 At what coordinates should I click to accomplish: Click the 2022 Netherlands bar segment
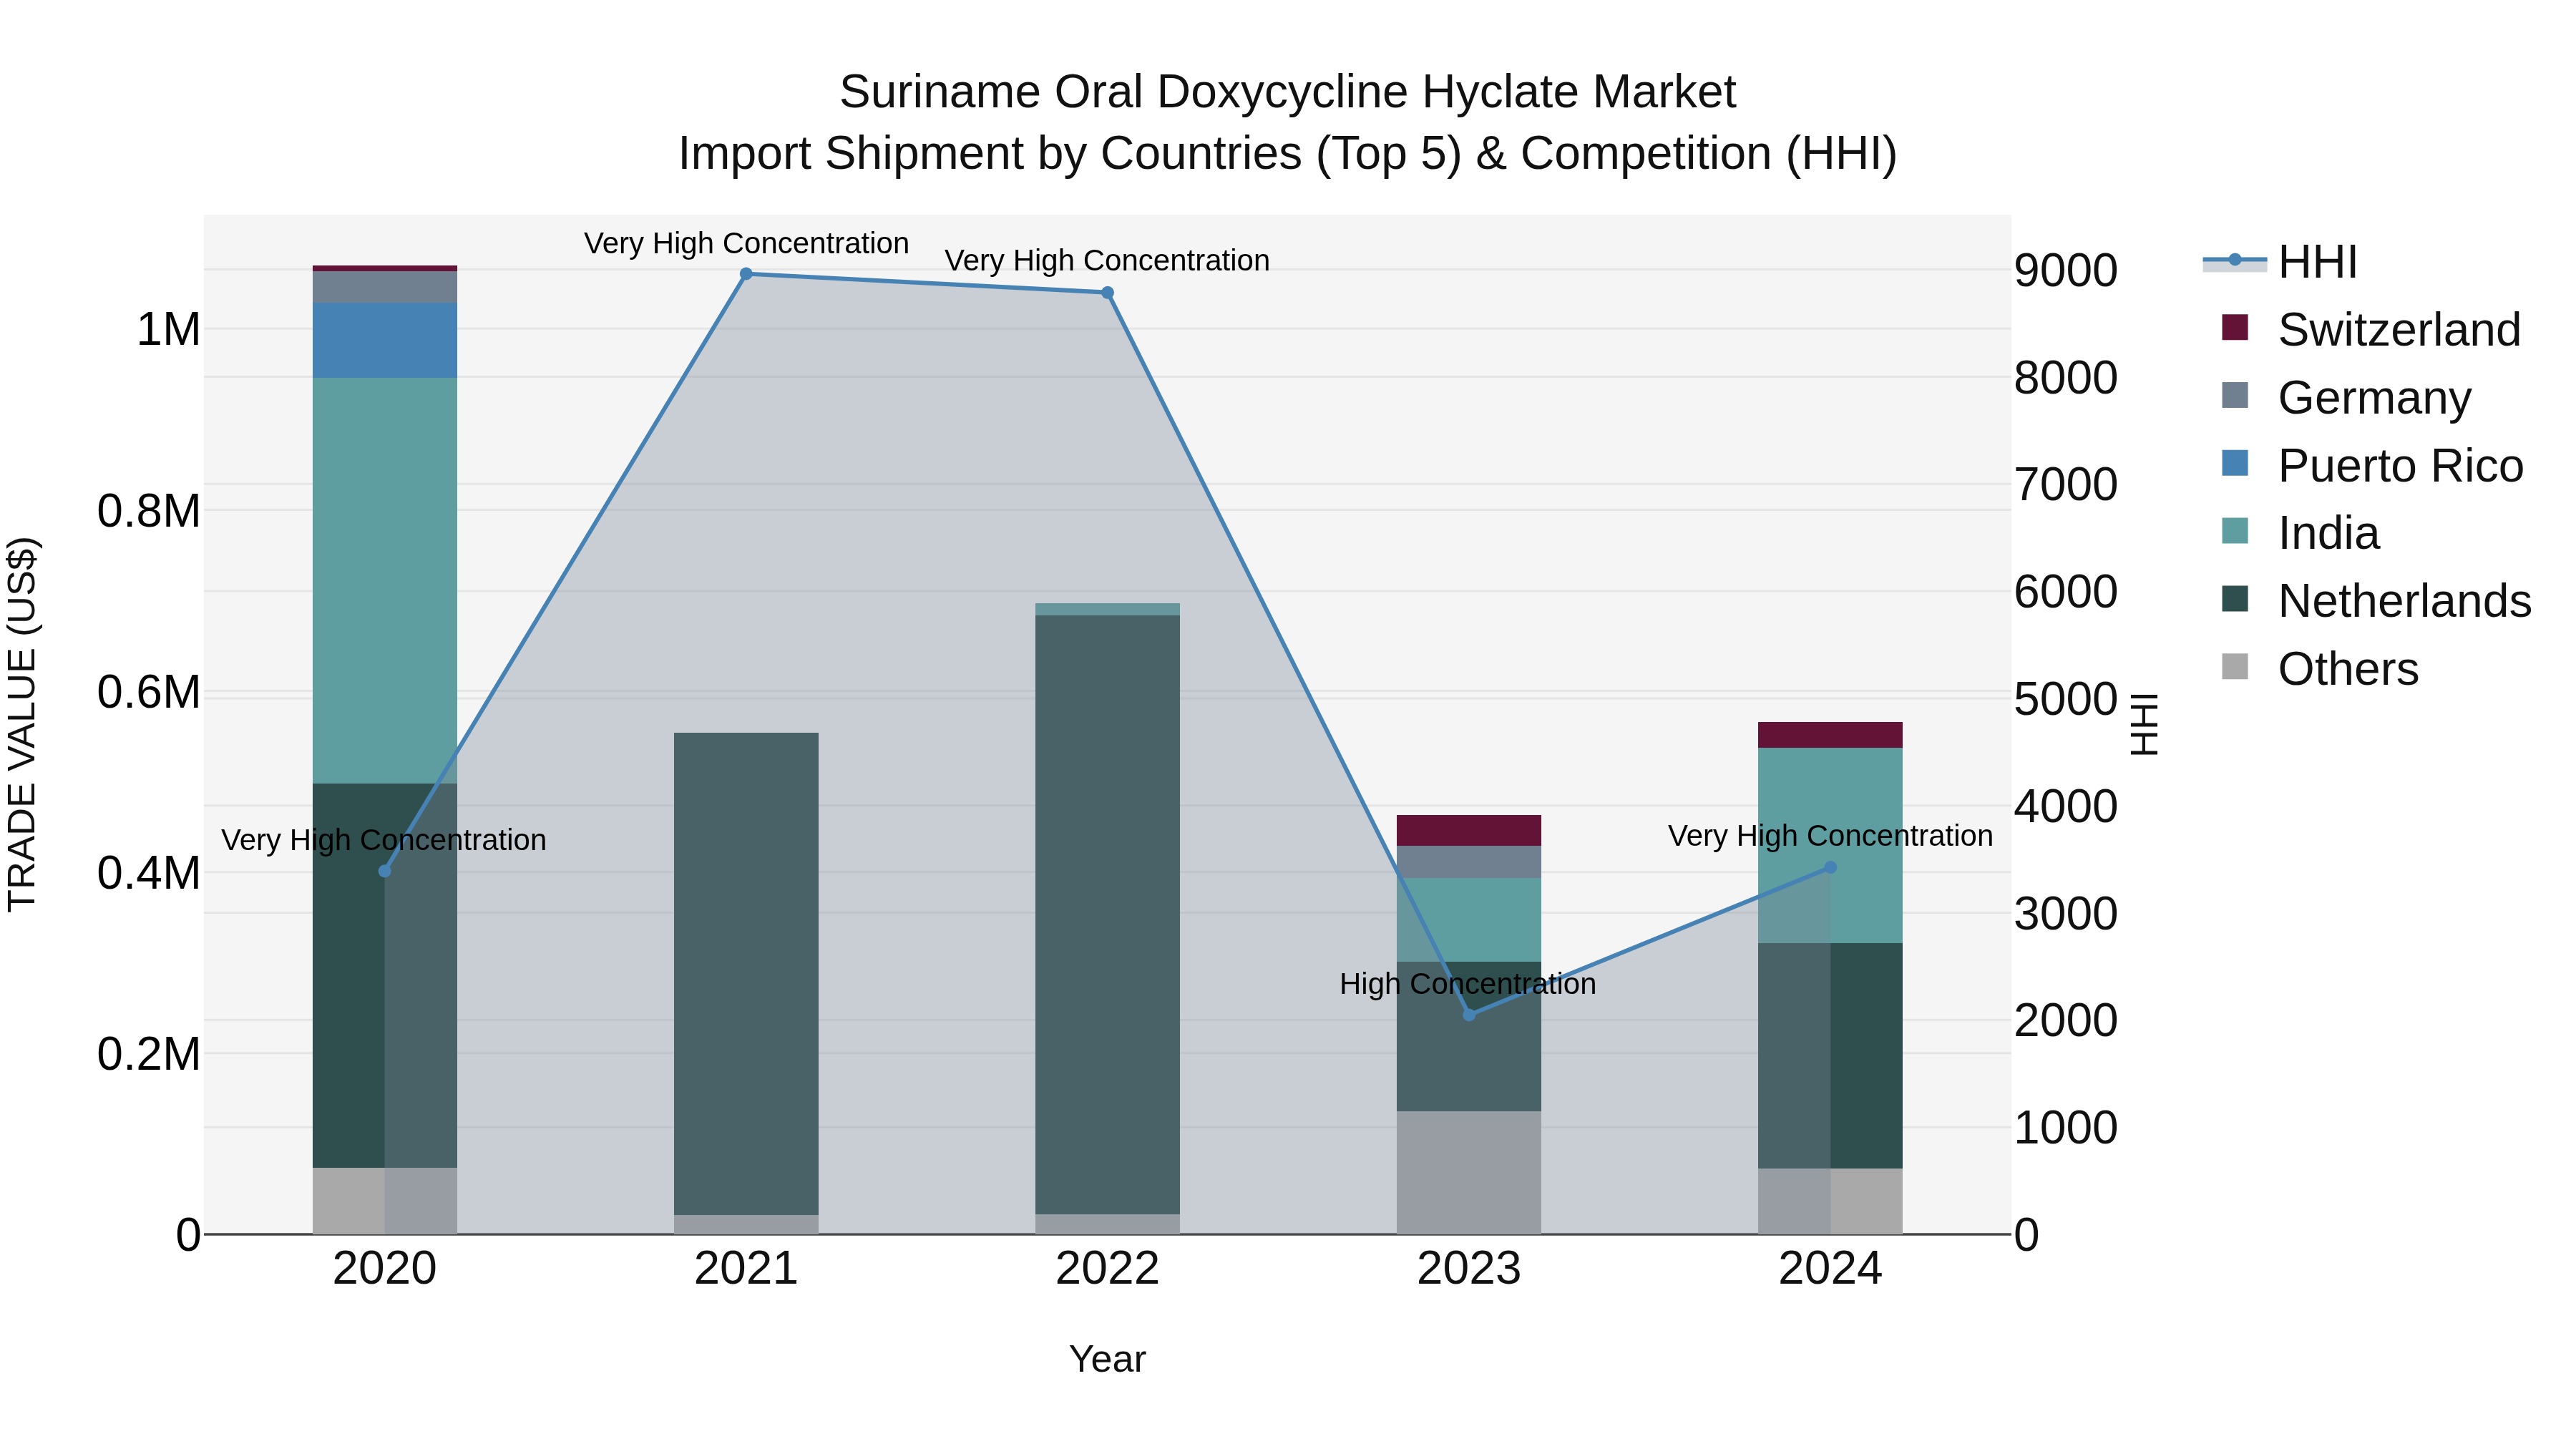coord(1108,915)
